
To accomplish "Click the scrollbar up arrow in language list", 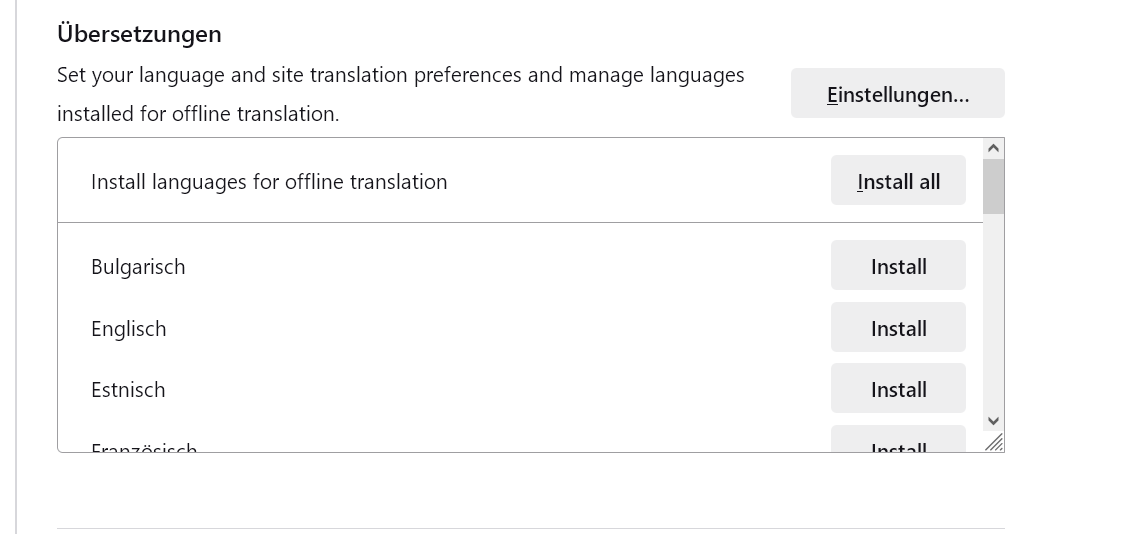I will [x=993, y=148].
